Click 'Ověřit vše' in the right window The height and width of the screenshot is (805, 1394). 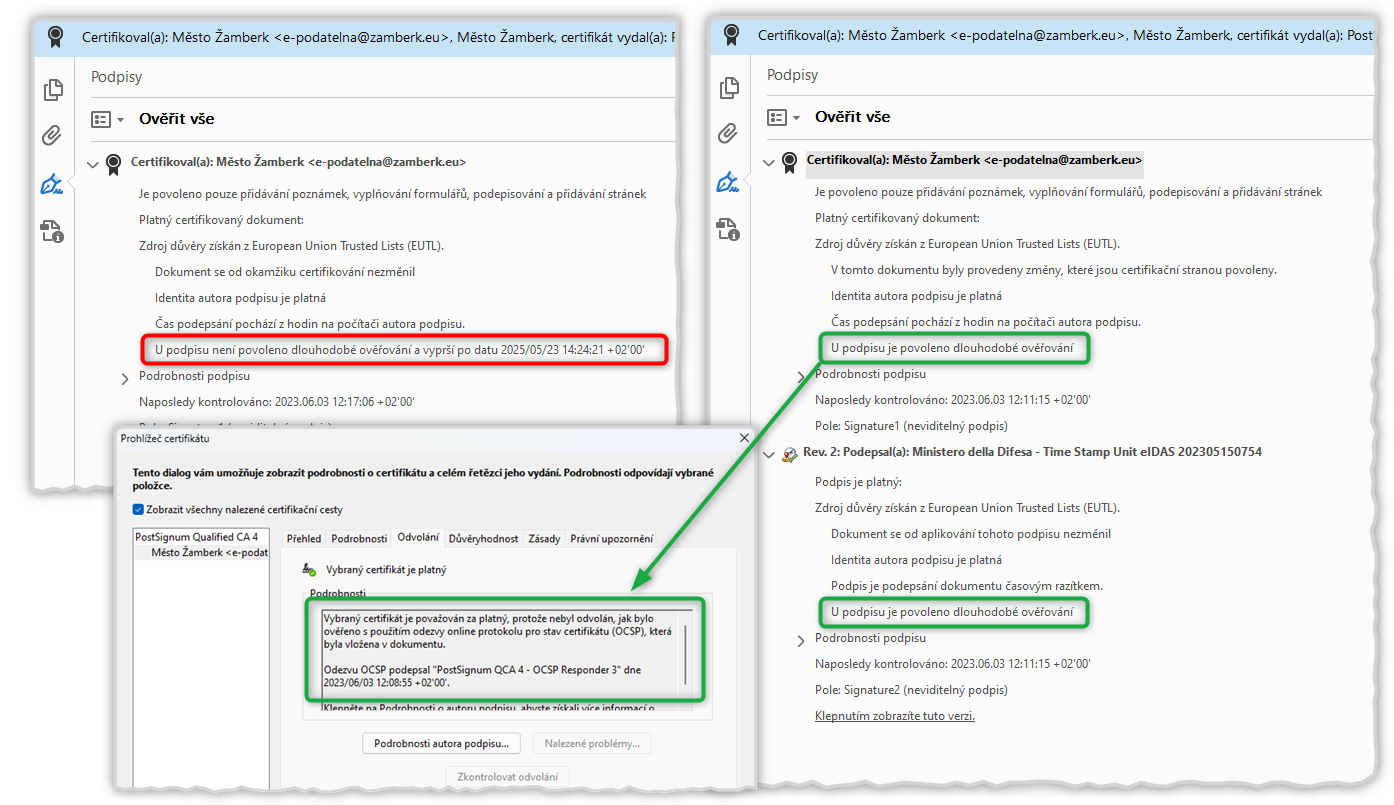click(x=853, y=117)
